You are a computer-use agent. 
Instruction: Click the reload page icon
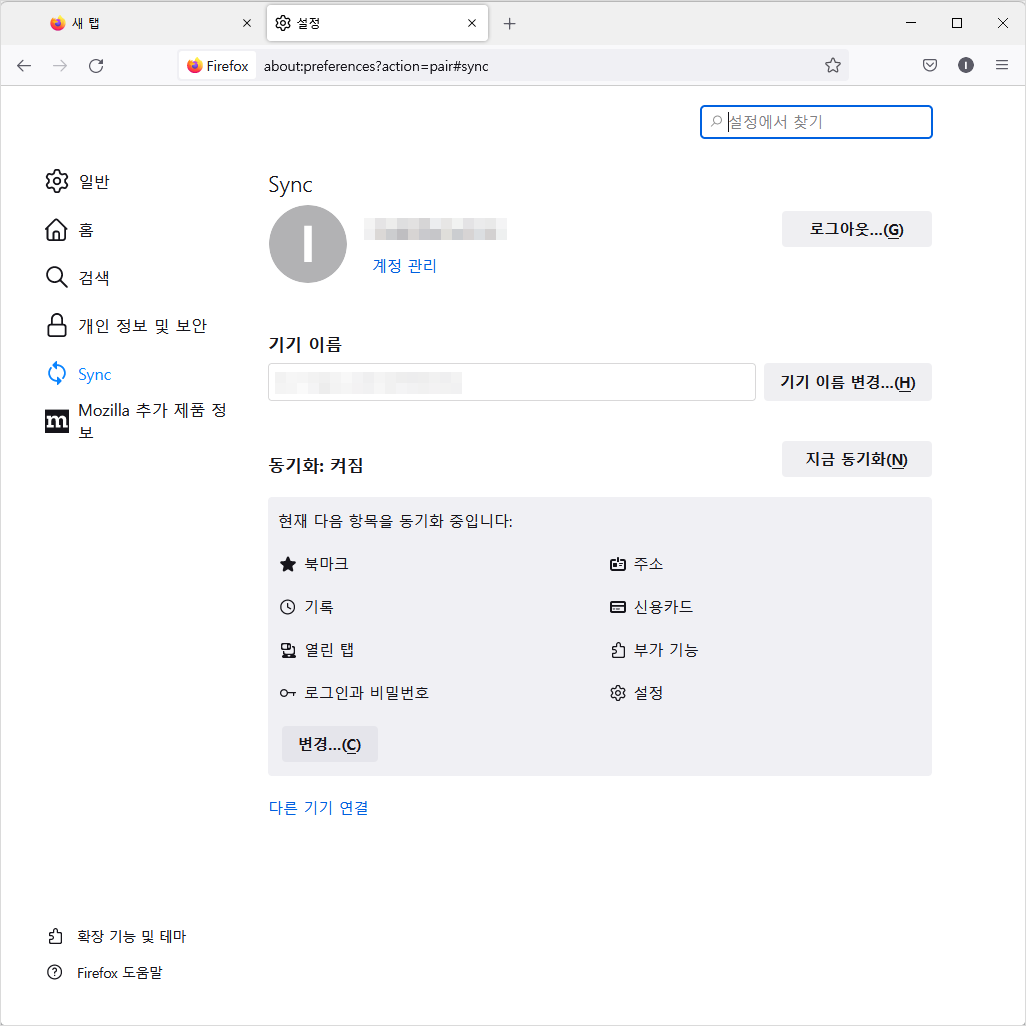coord(96,65)
